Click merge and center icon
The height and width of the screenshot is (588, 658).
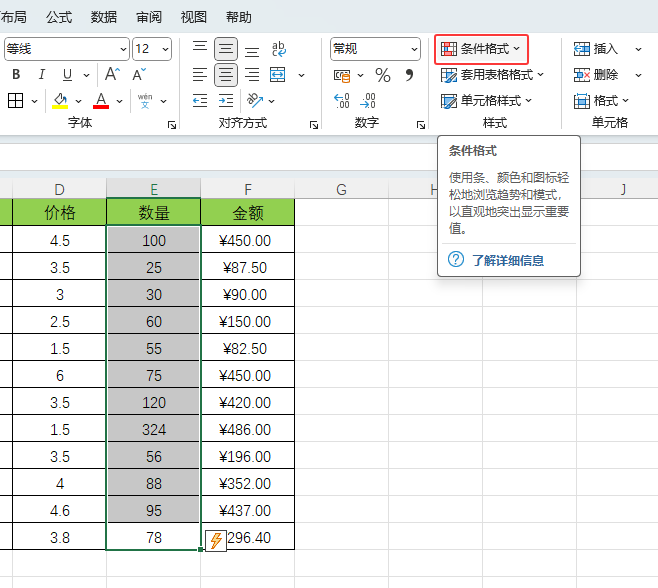[x=277, y=75]
